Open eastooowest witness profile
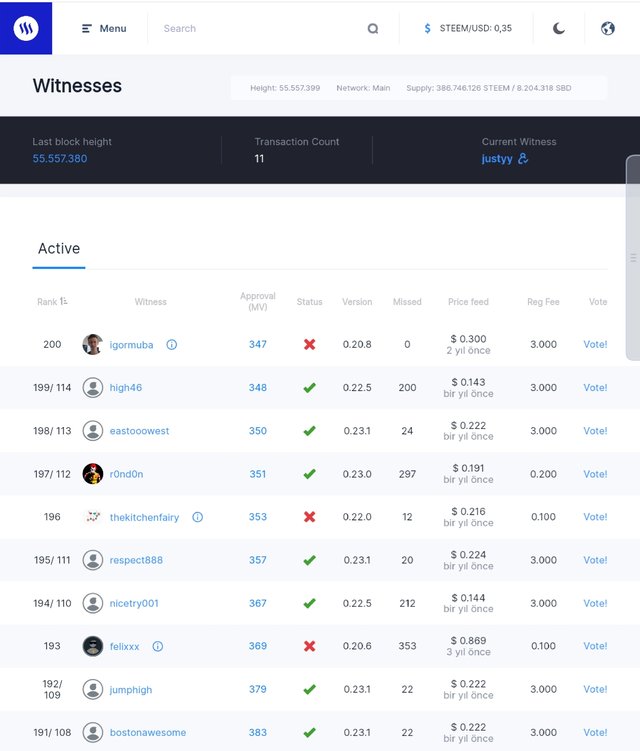Viewport: 640px width, 751px height. coord(139,431)
